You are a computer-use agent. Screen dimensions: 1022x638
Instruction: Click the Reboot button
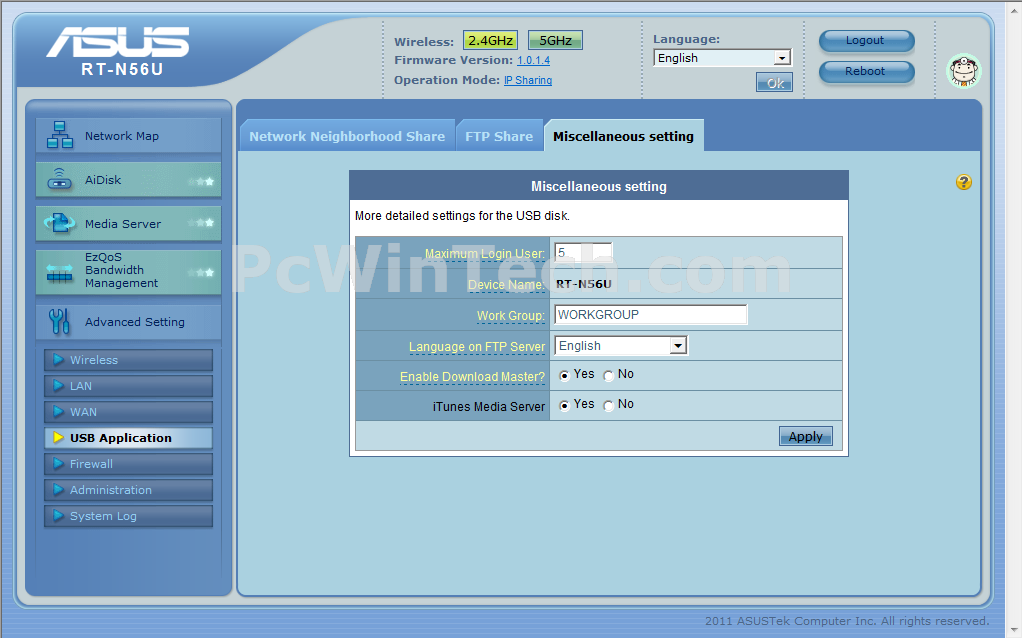[866, 72]
